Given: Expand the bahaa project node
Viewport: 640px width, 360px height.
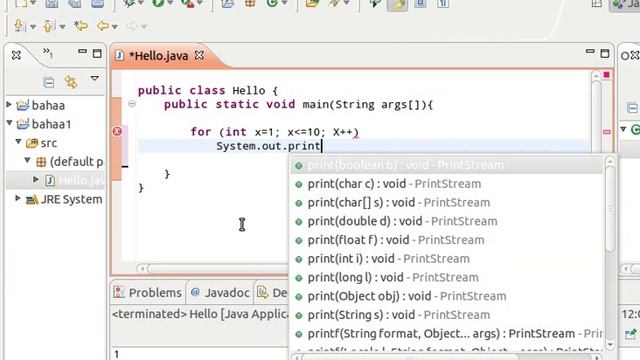Looking at the screenshot, I should coord(9,104).
